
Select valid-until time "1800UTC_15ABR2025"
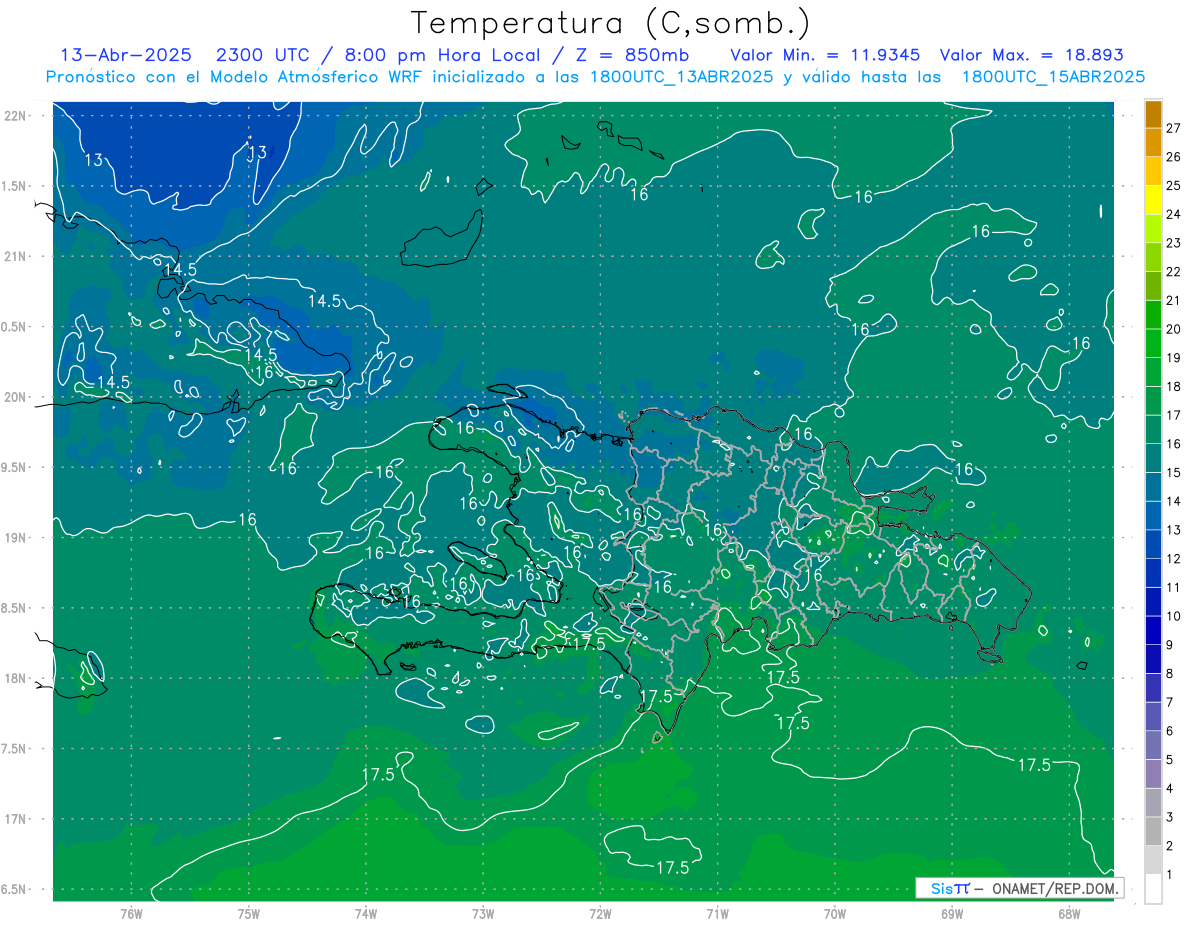1053,77
